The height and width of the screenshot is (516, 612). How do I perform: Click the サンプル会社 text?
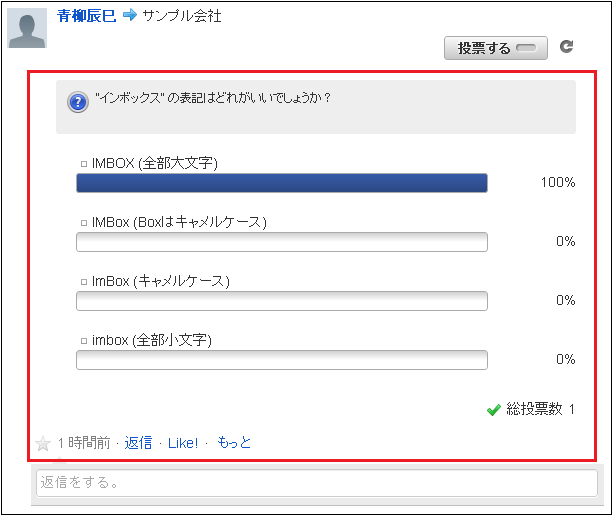(182, 16)
